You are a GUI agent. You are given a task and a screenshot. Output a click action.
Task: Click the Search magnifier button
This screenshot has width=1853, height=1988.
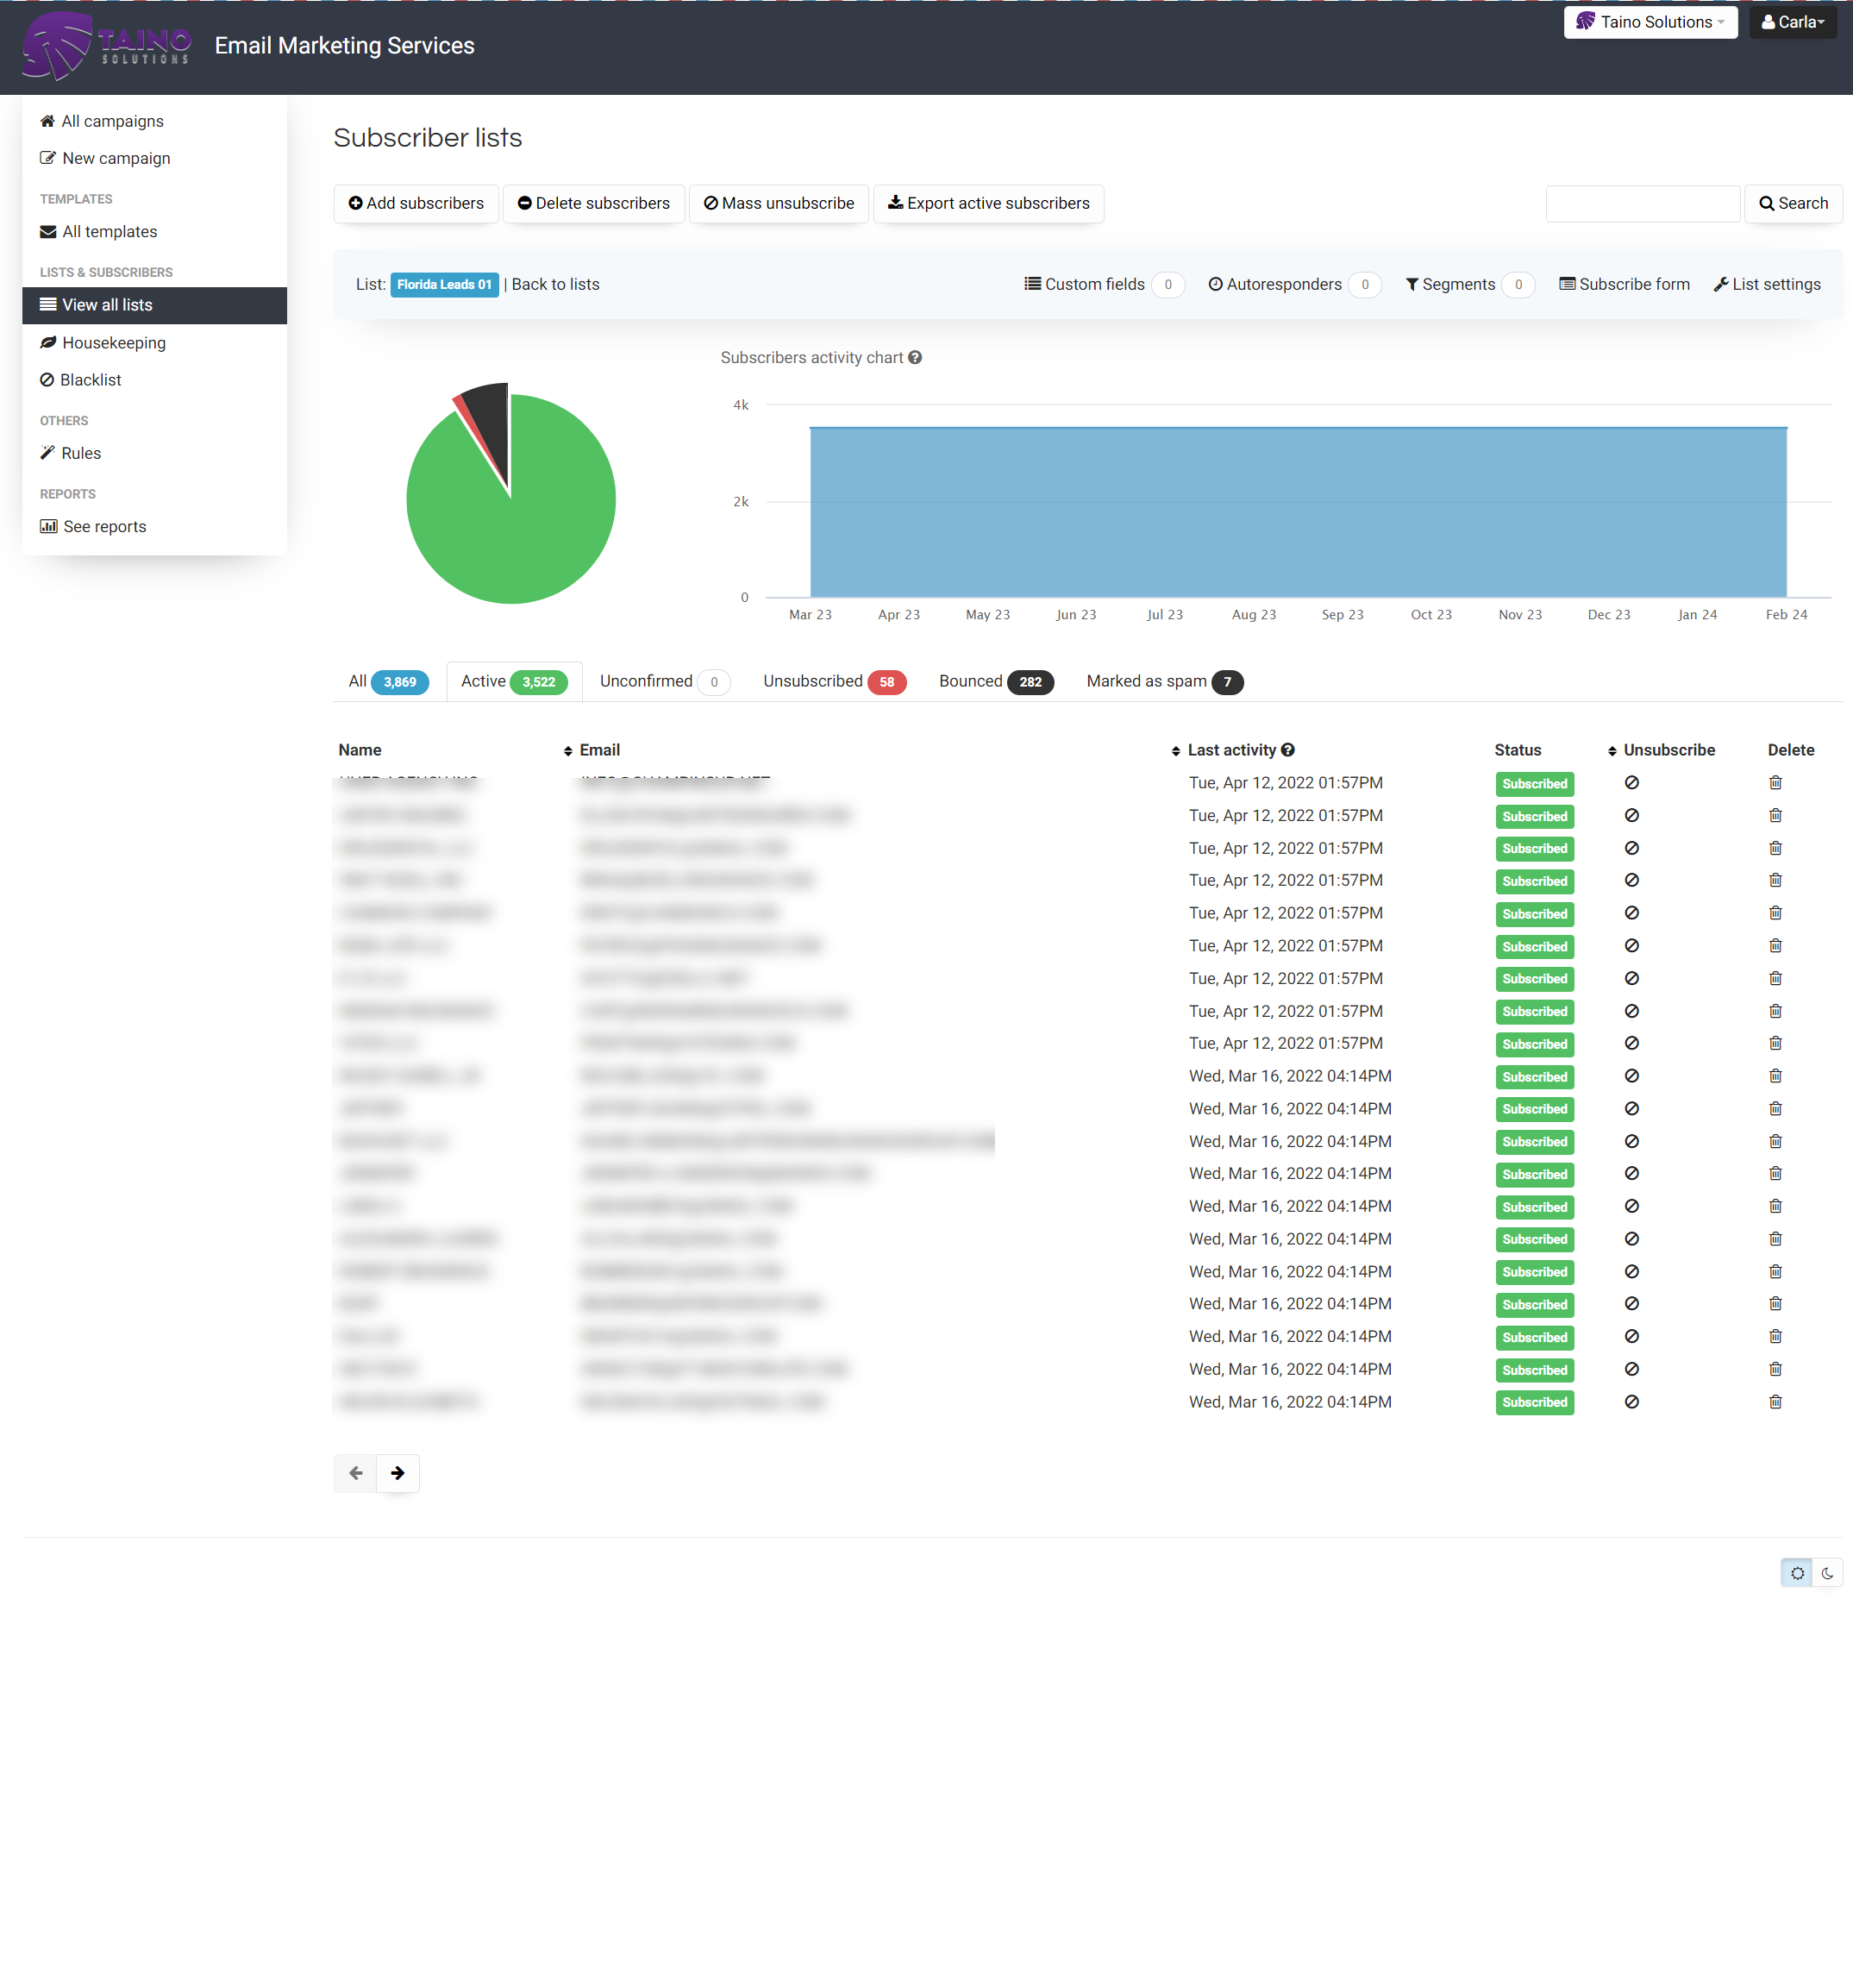(x=1794, y=203)
